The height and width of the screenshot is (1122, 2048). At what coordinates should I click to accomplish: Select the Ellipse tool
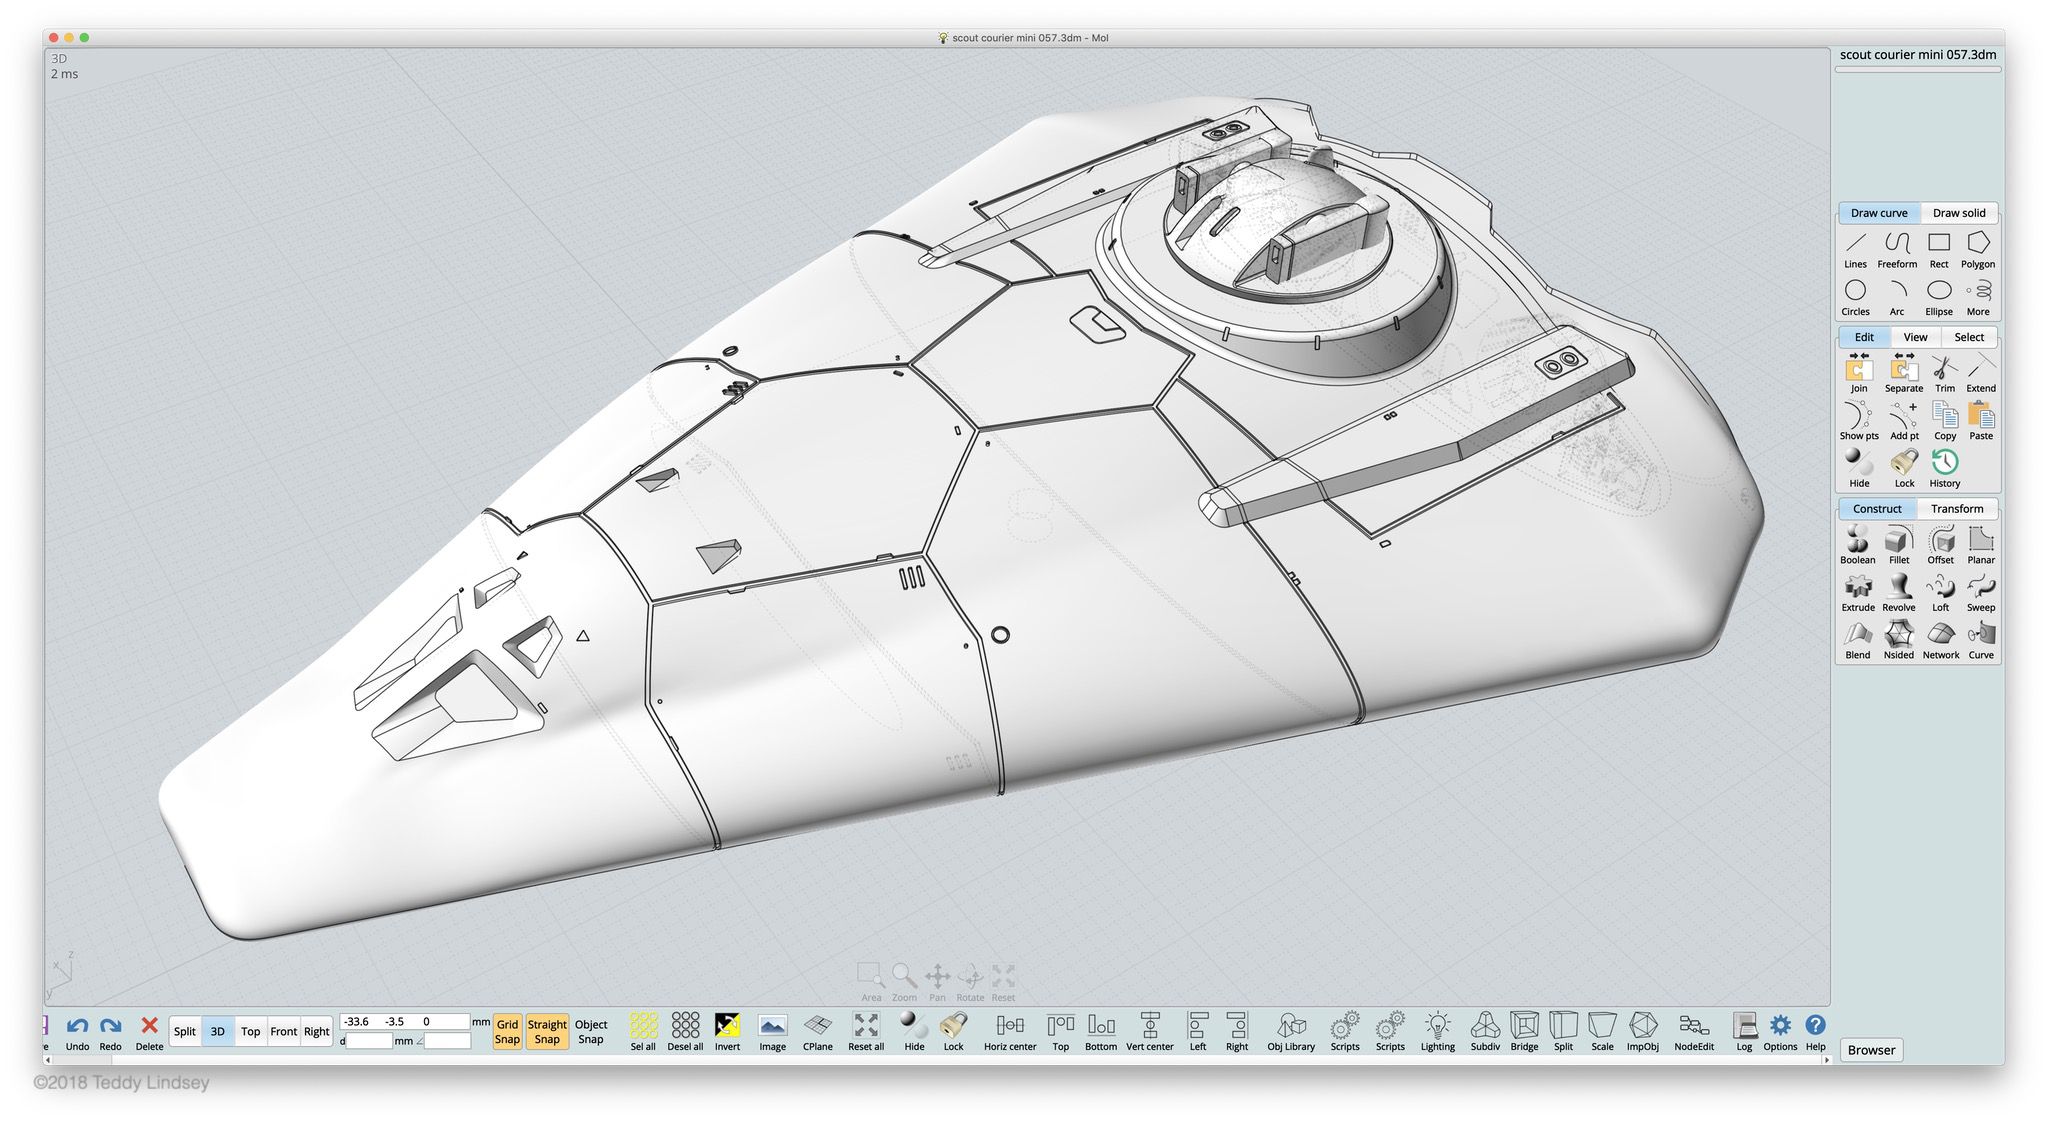coord(1939,297)
